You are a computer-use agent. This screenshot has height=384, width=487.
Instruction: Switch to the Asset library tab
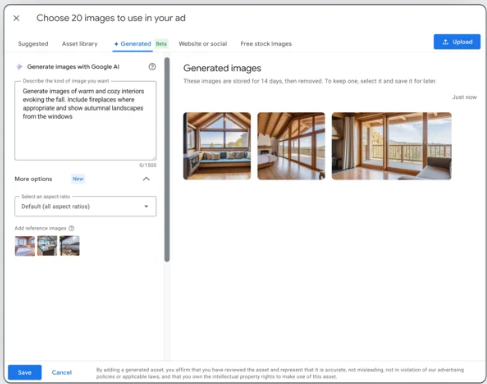point(80,44)
